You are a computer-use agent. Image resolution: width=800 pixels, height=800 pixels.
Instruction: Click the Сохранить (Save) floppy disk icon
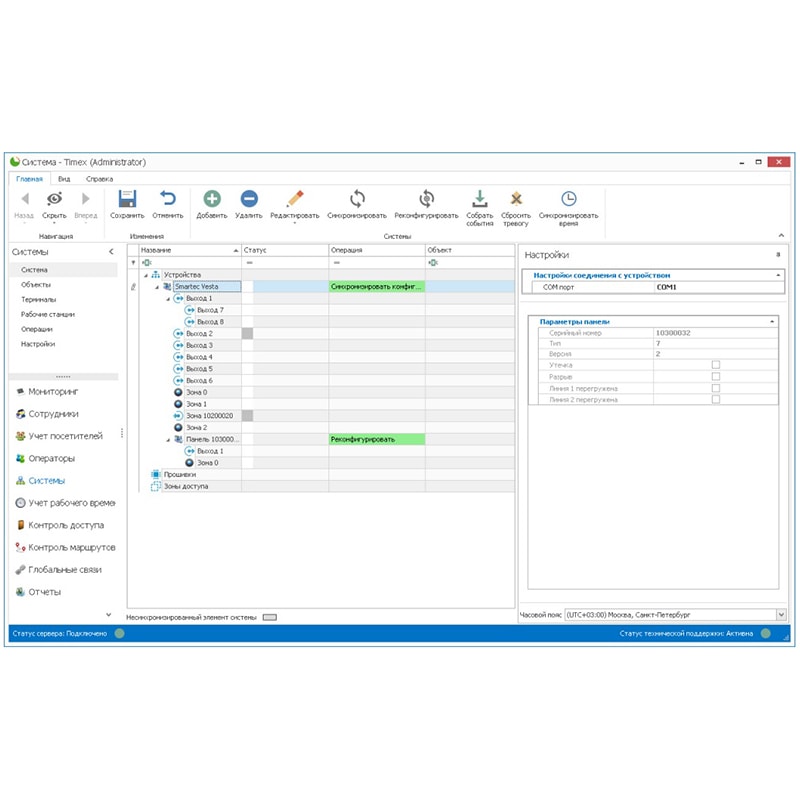pos(127,199)
